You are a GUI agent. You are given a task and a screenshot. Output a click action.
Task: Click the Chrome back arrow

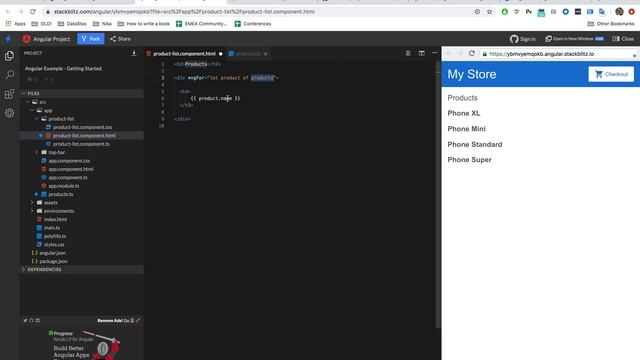click(x=8, y=12)
